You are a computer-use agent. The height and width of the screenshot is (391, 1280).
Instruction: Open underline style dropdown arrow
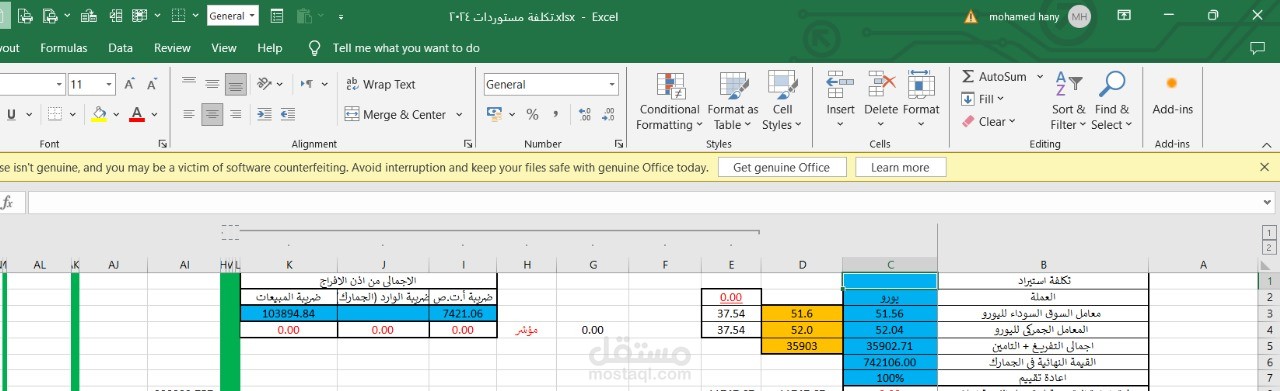(28, 114)
